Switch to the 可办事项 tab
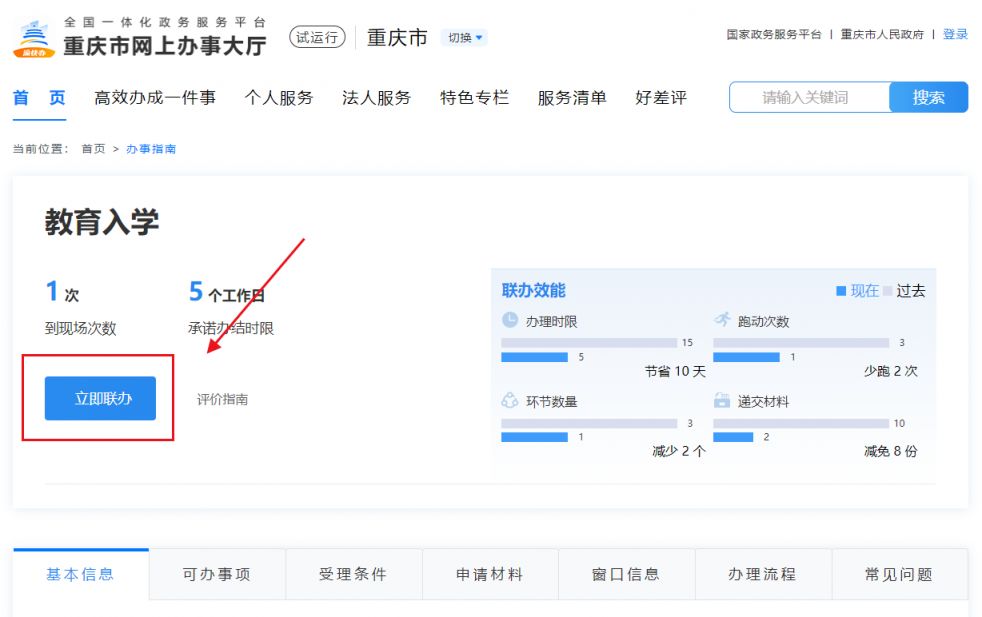982x617 pixels. click(x=217, y=574)
